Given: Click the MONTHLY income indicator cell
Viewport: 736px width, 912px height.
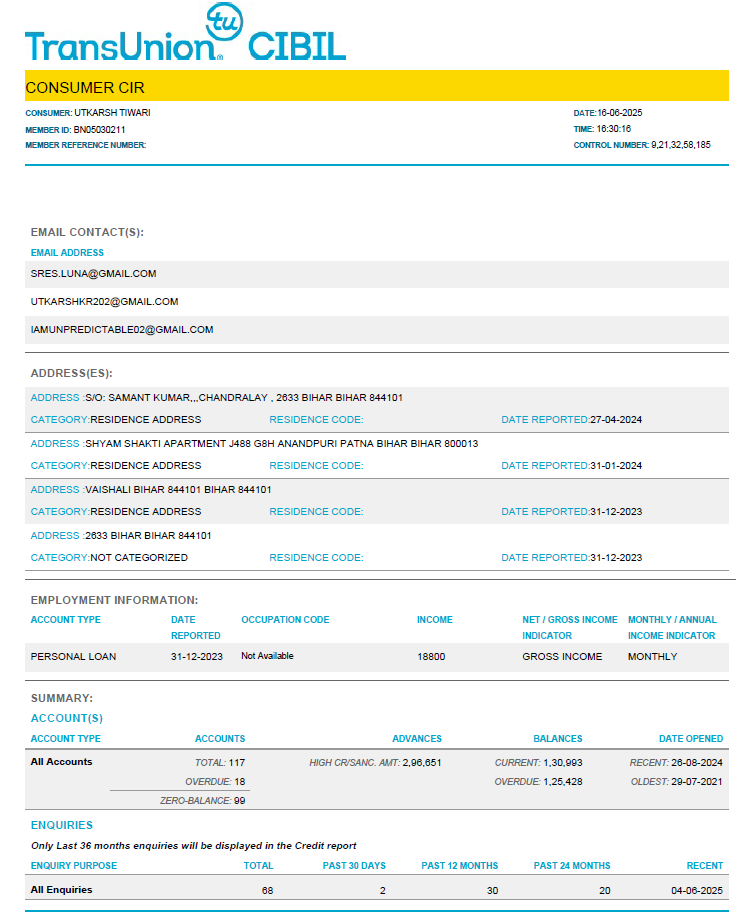Looking at the screenshot, I should click(x=652, y=657).
